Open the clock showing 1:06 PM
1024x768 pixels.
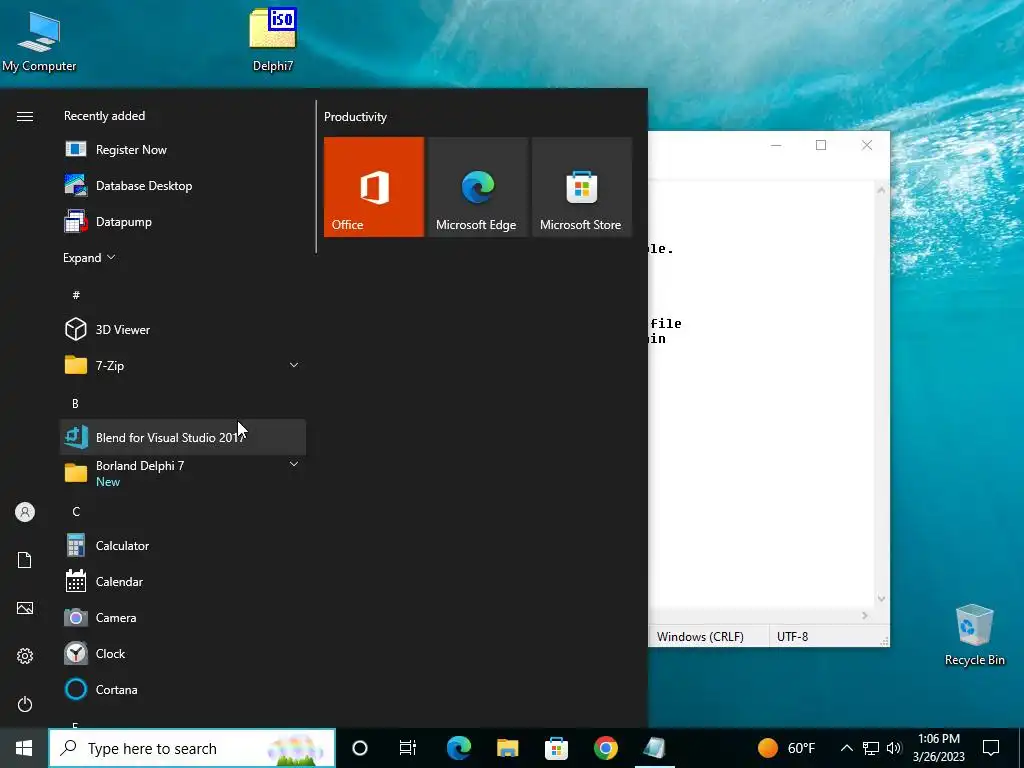click(938, 748)
